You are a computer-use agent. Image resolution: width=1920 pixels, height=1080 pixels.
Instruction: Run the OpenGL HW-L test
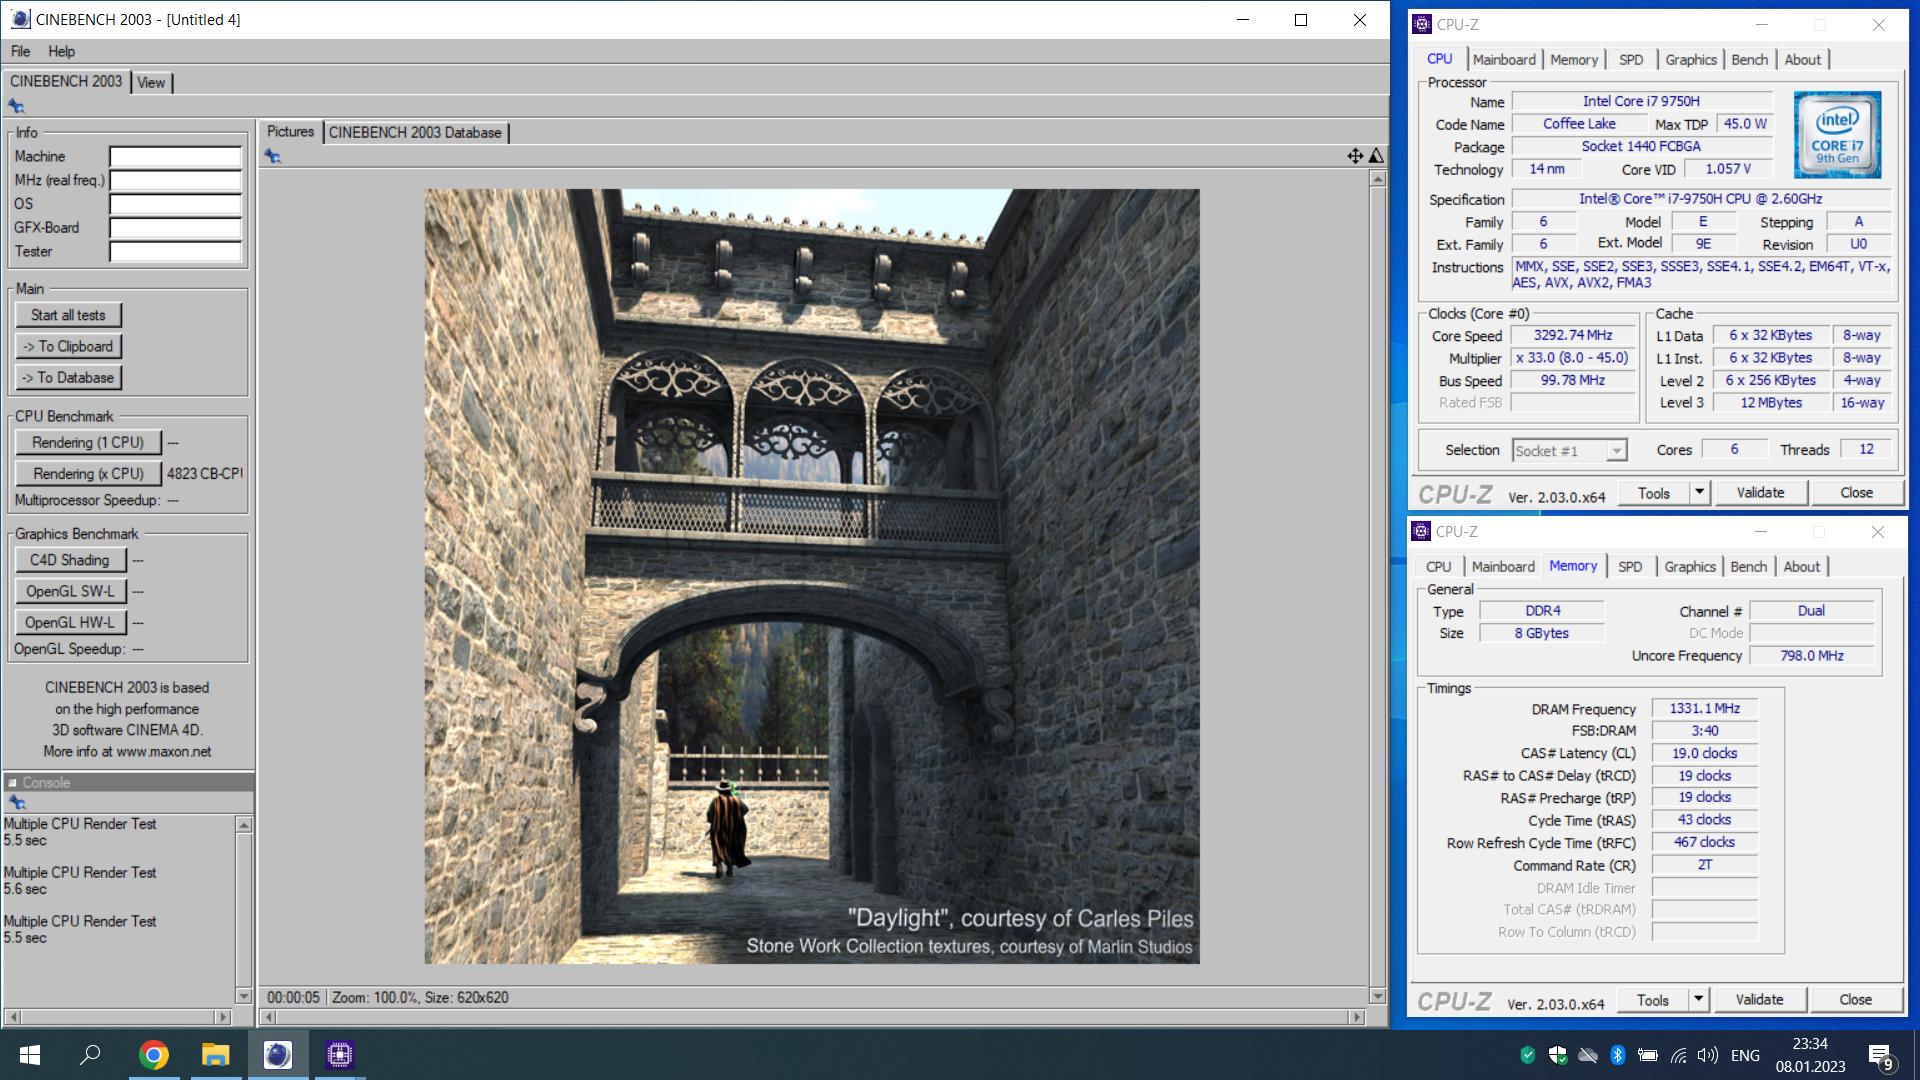pyautogui.click(x=70, y=622)
